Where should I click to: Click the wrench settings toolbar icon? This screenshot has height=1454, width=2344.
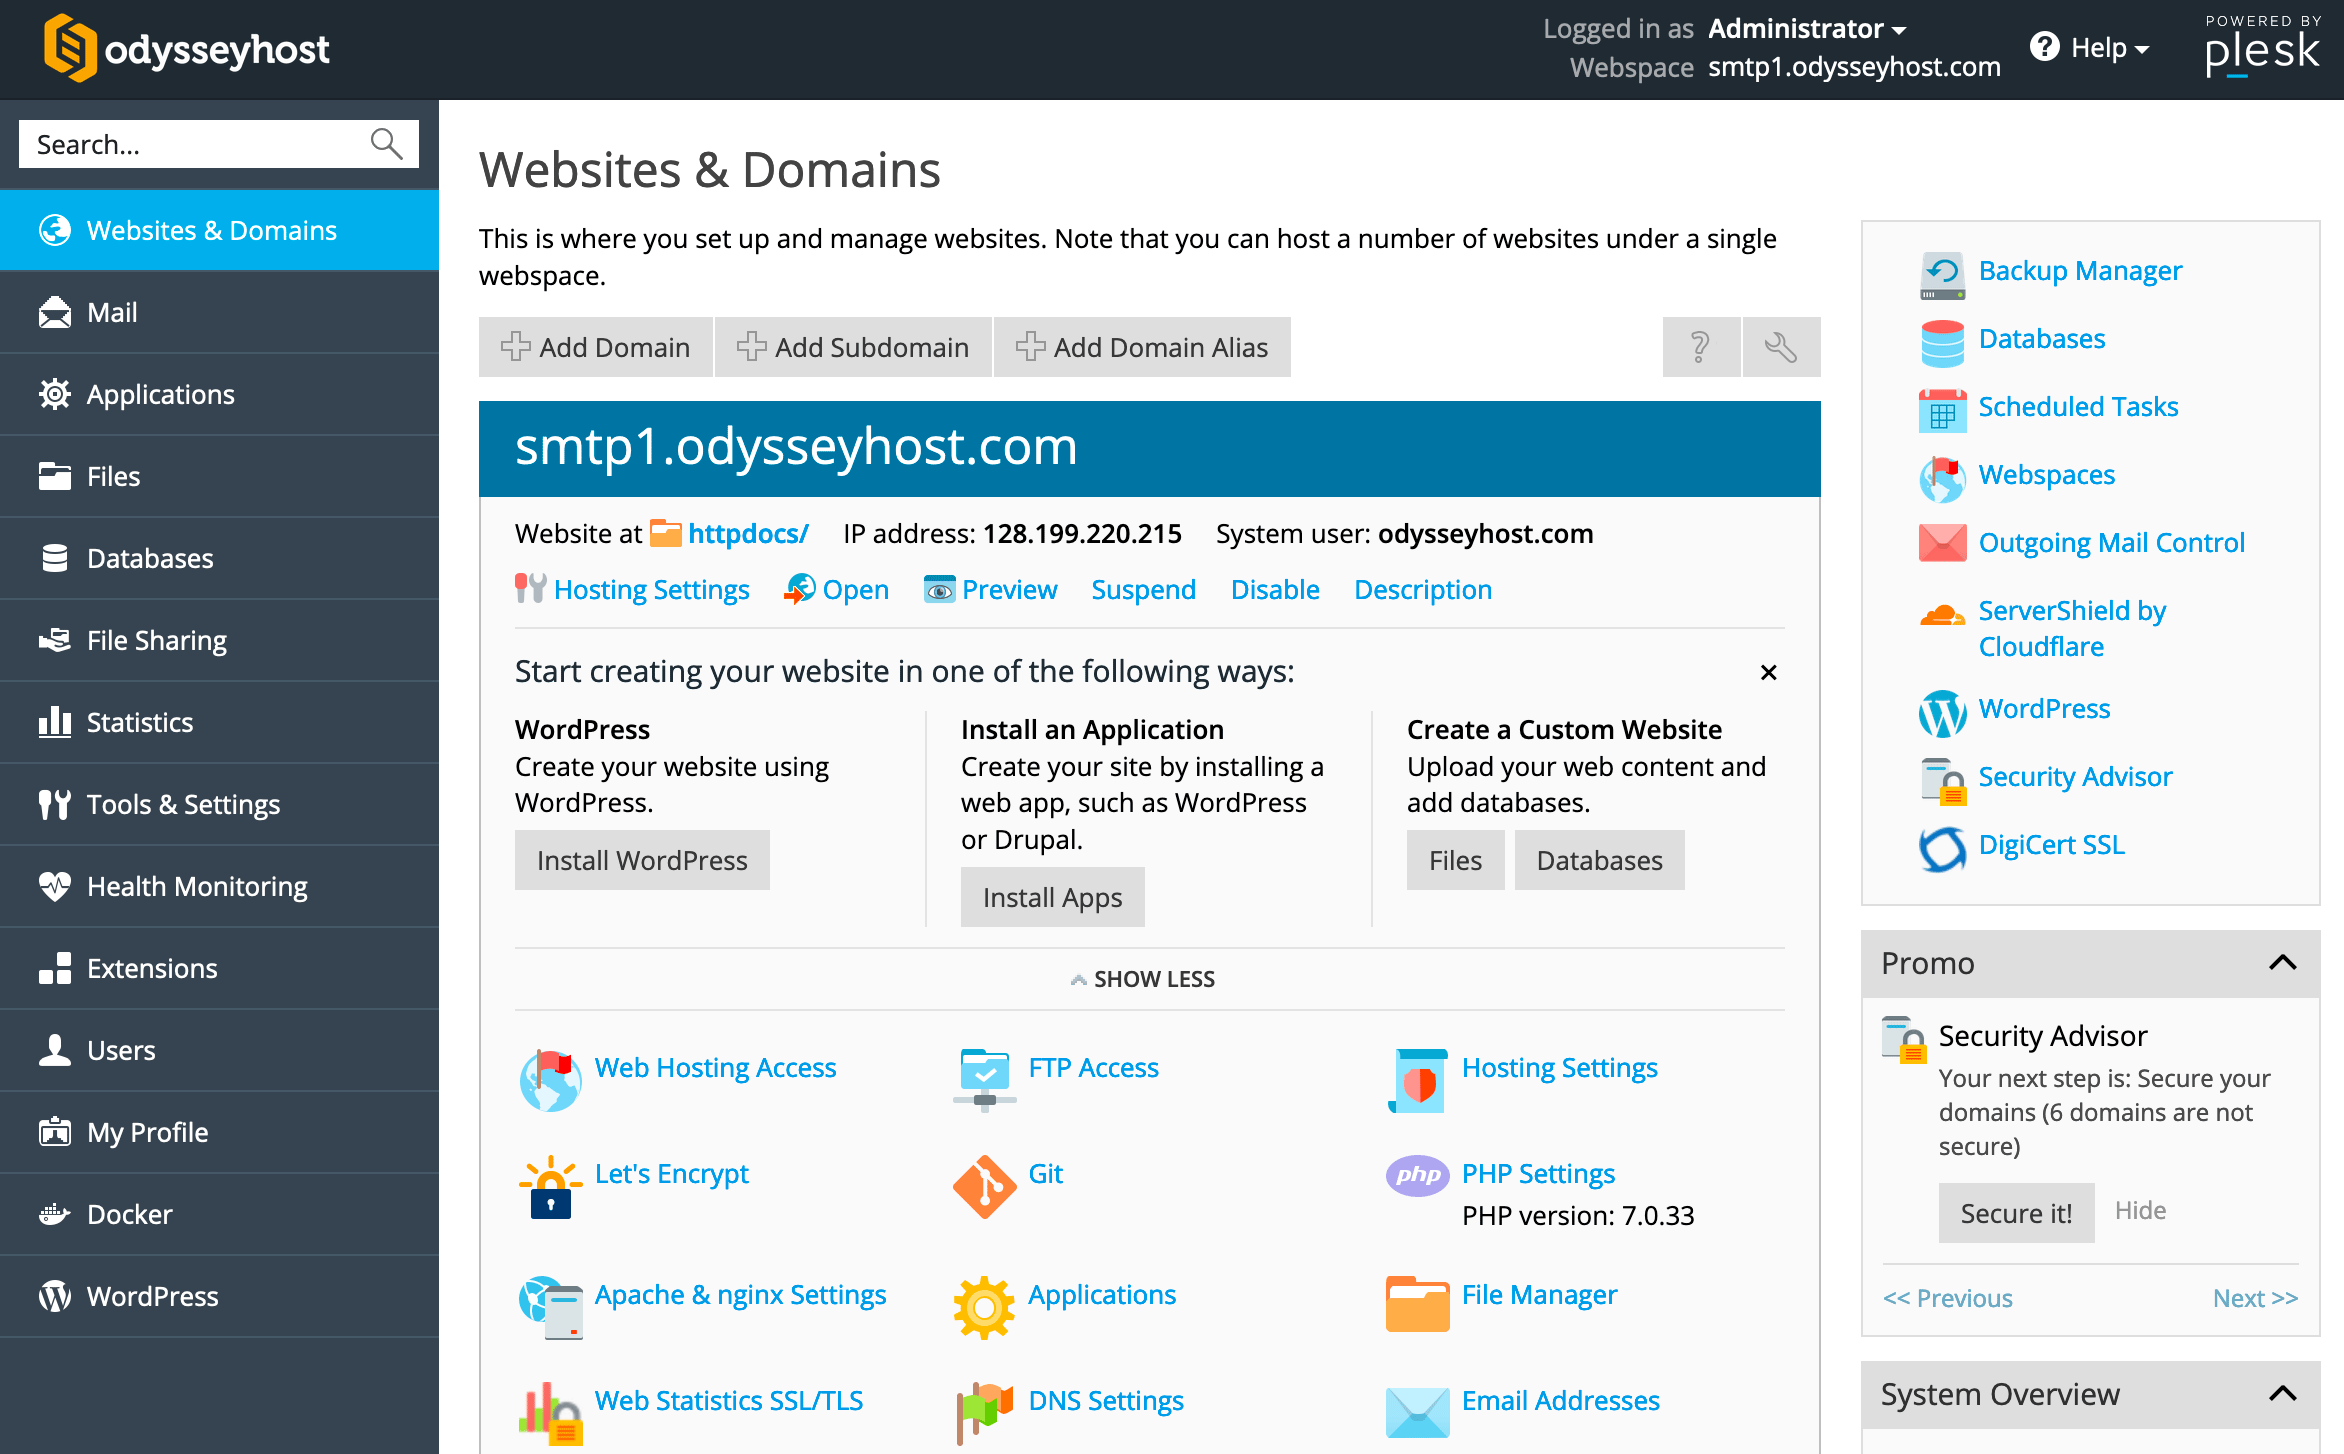(1781, 347)
